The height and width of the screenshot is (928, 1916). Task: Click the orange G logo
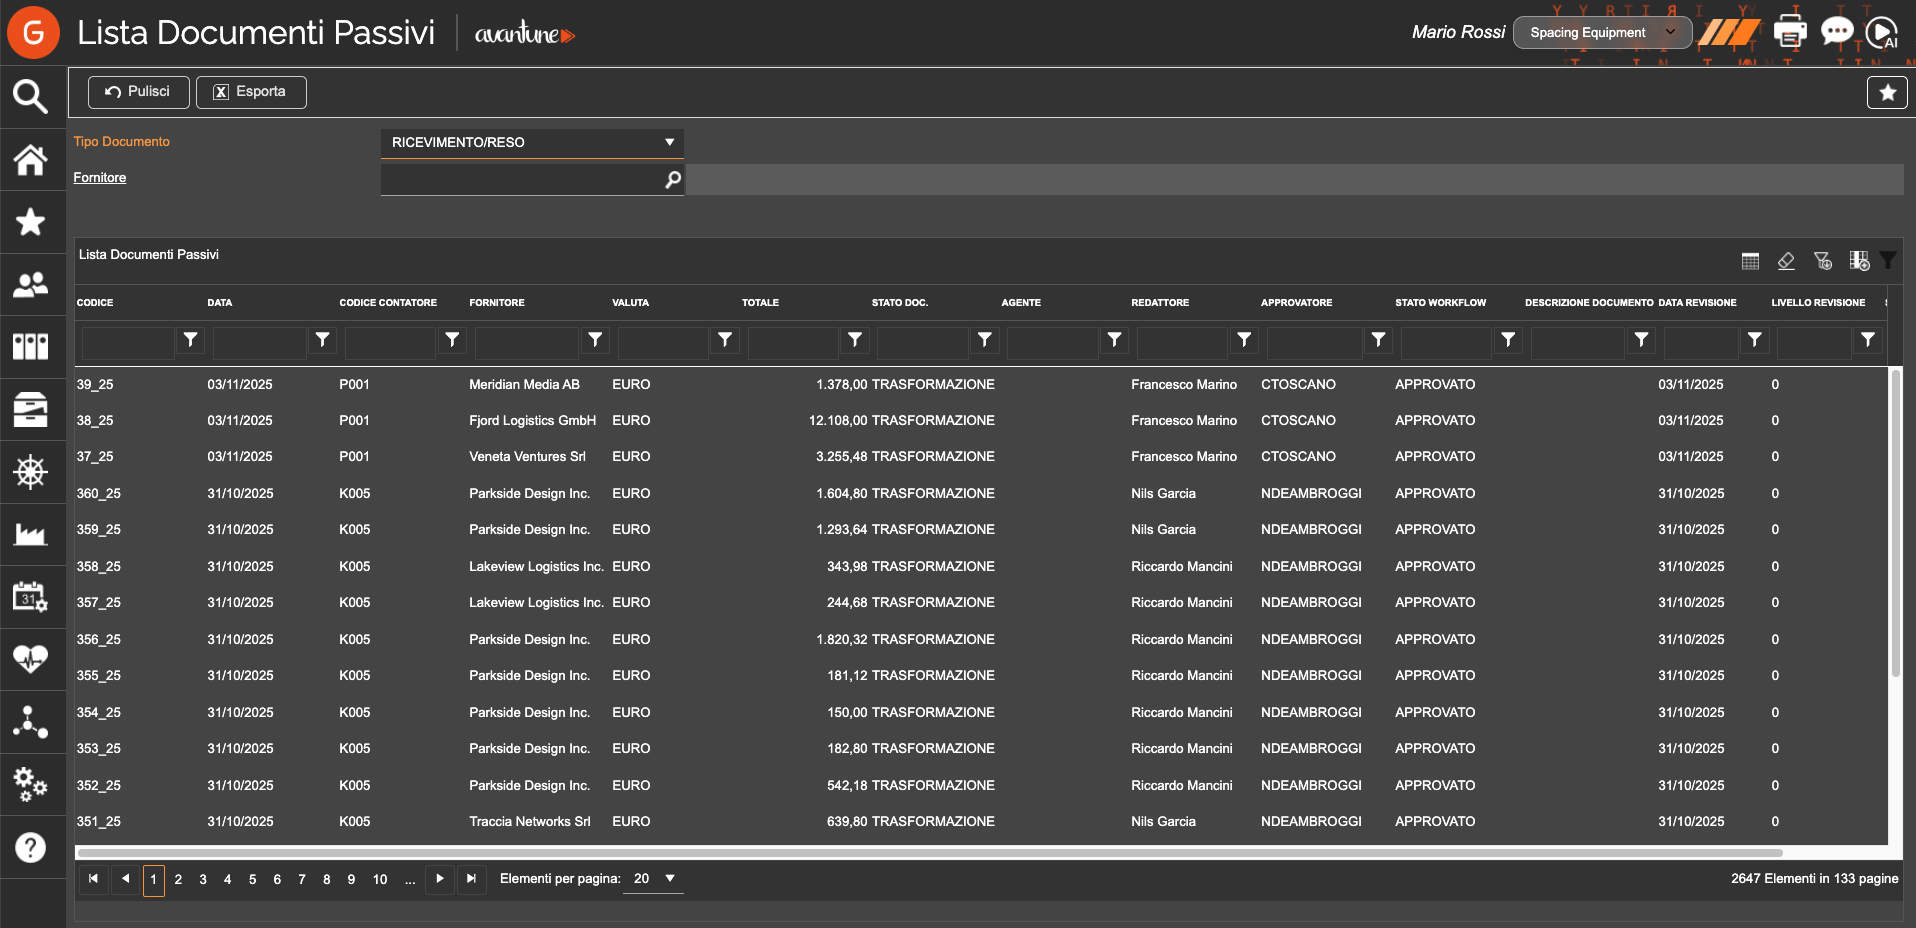click(x=33, y=32)
